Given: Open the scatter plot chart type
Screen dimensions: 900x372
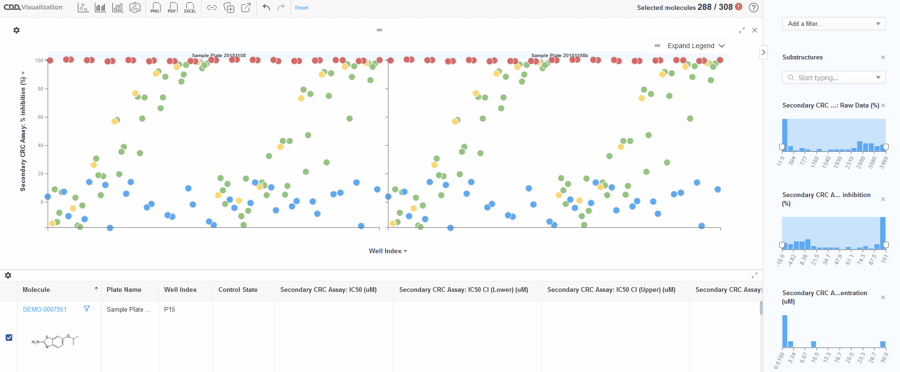Looking at the screenshot, I should tap(83, 7).
